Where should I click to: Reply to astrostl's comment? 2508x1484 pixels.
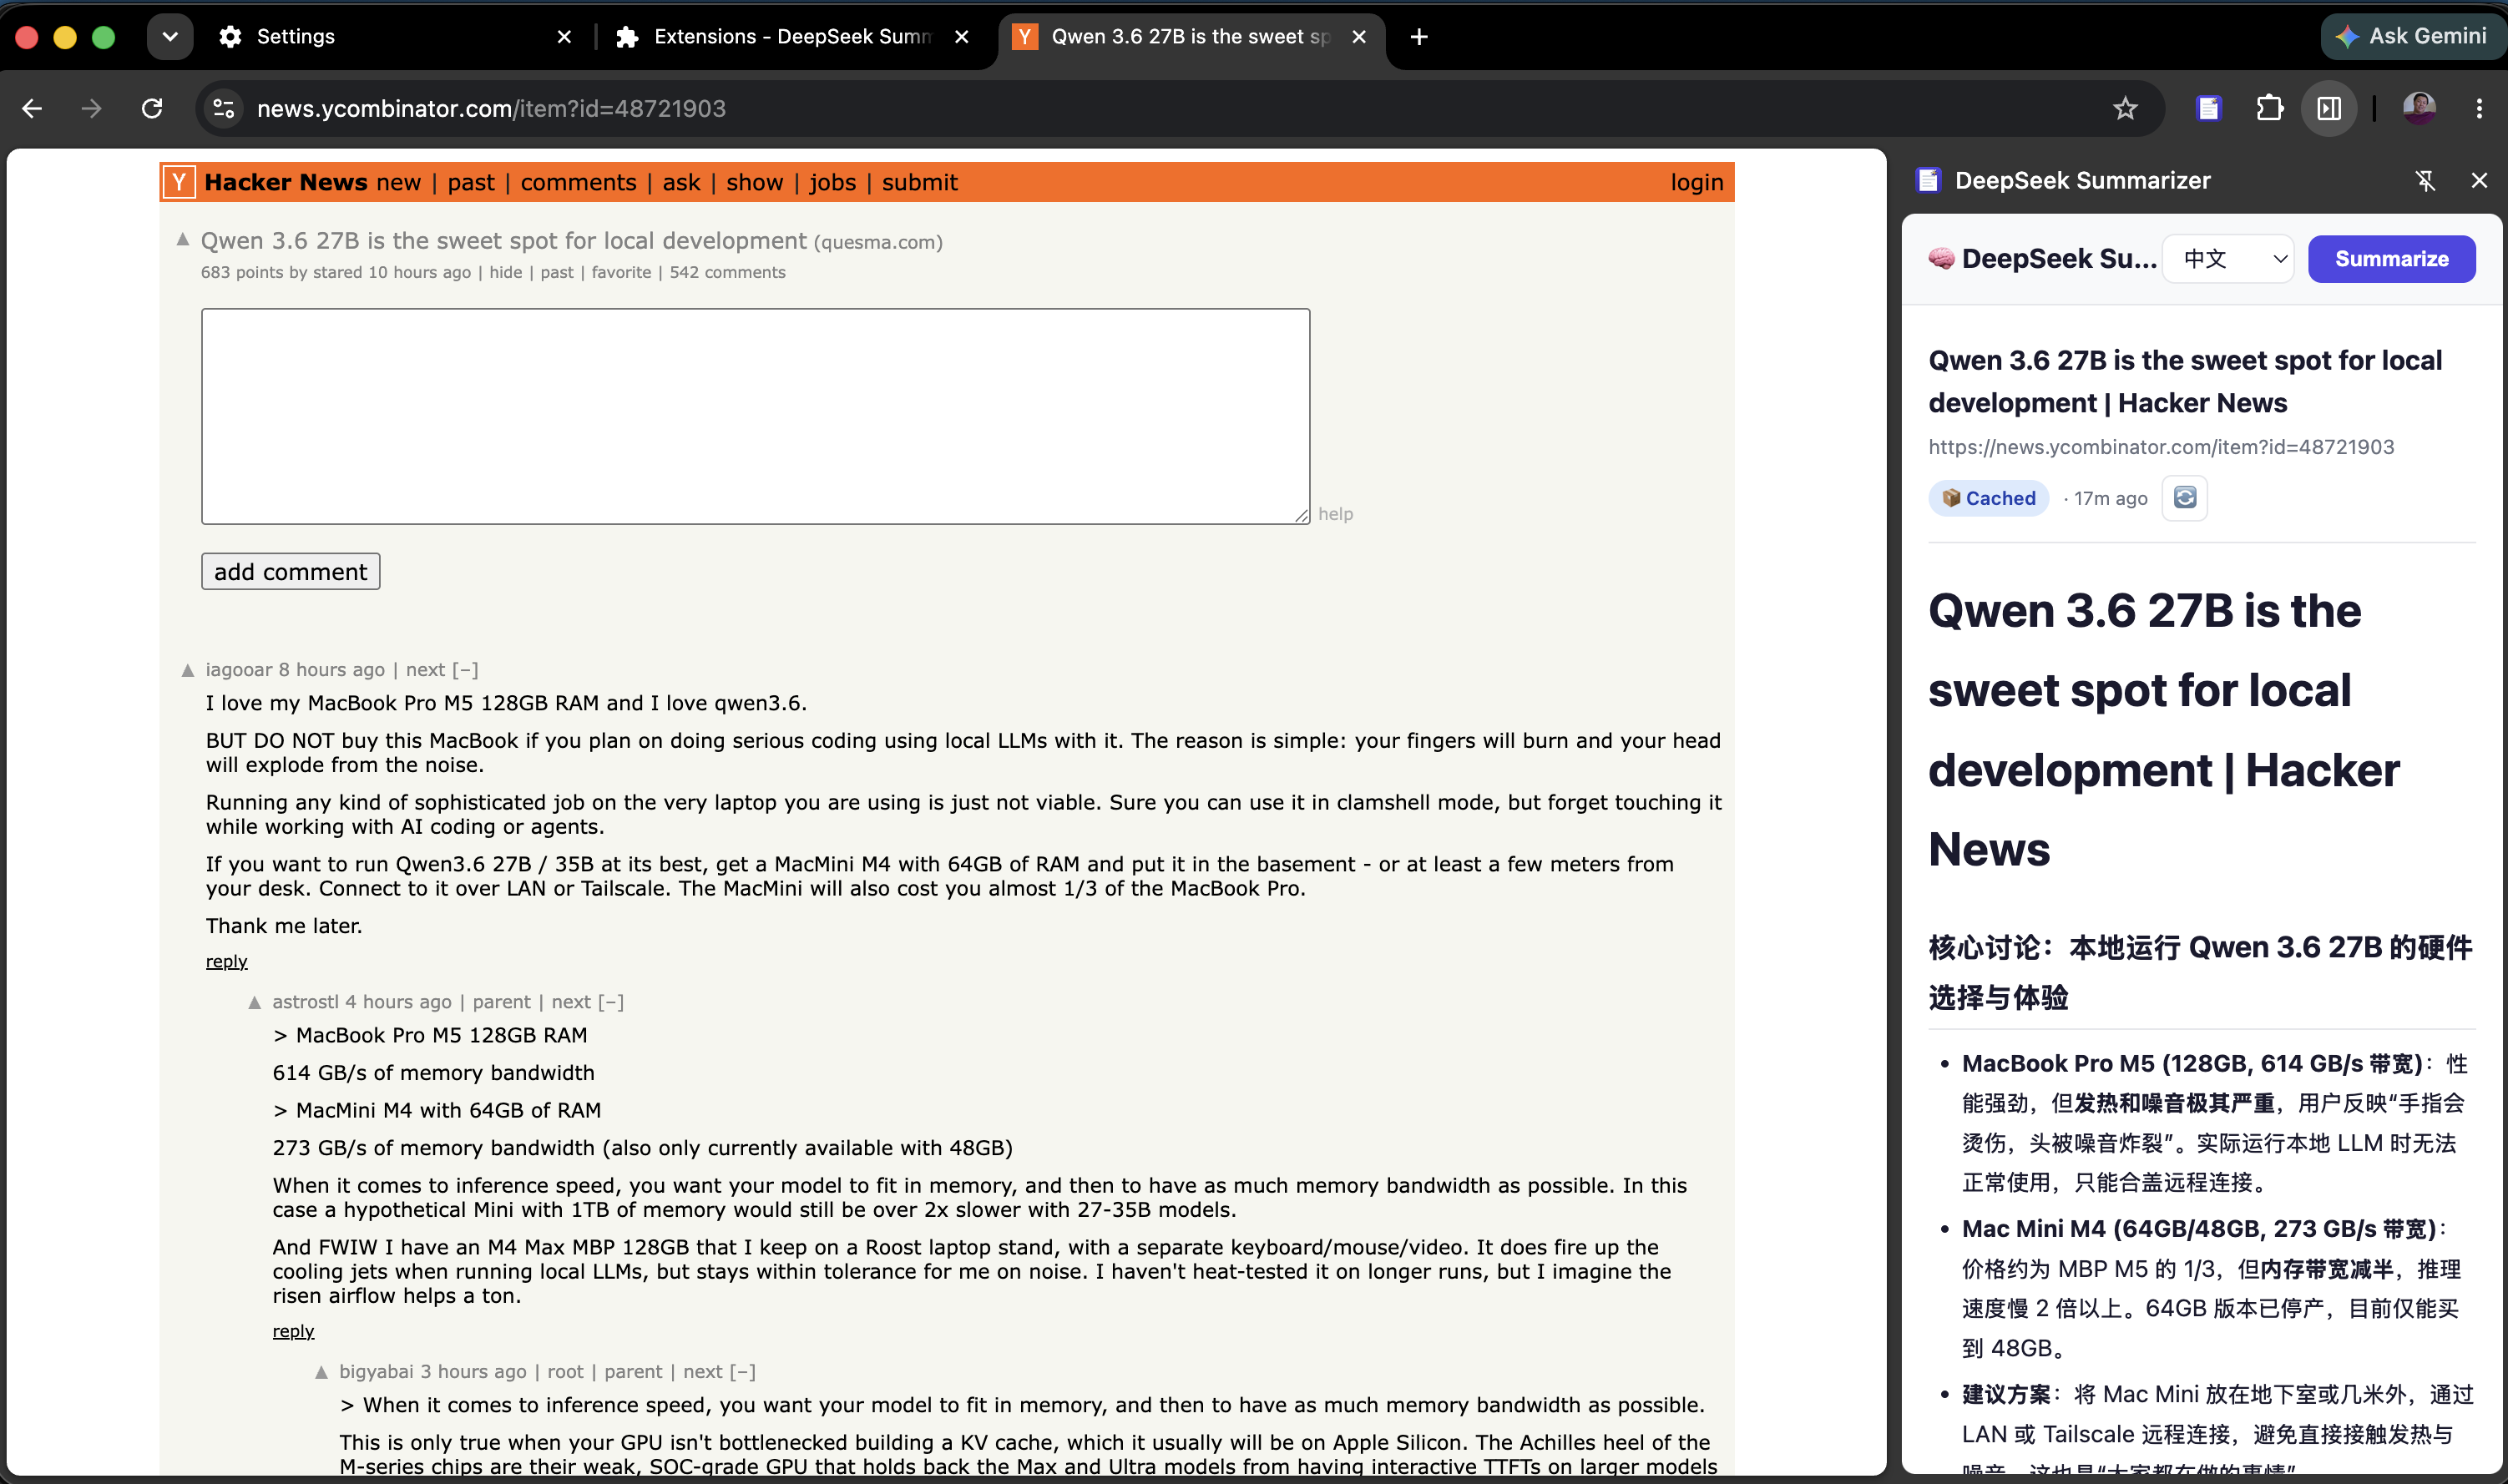click(293, 1331)
